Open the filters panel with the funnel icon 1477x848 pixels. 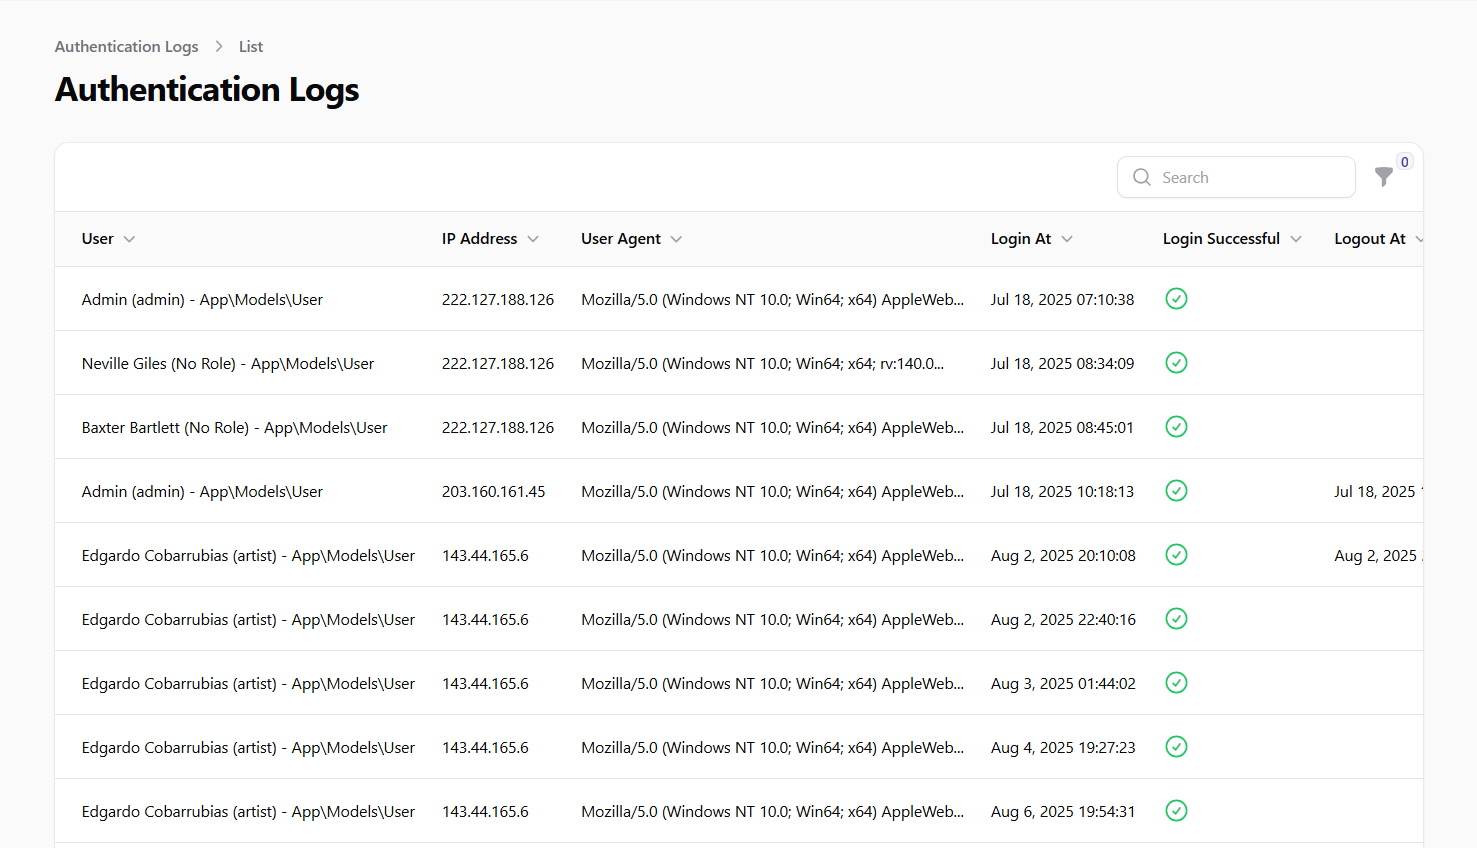(1384, 177)
